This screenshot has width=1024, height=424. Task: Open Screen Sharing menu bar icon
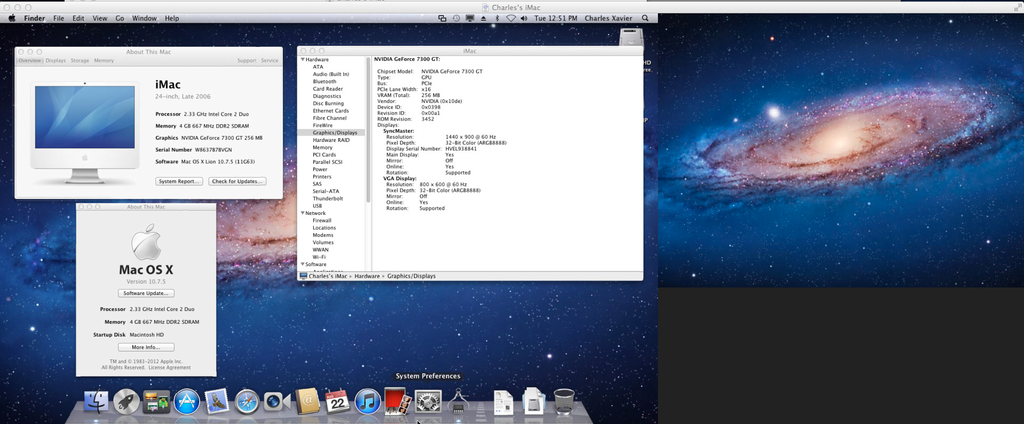(x=442, y=18)
